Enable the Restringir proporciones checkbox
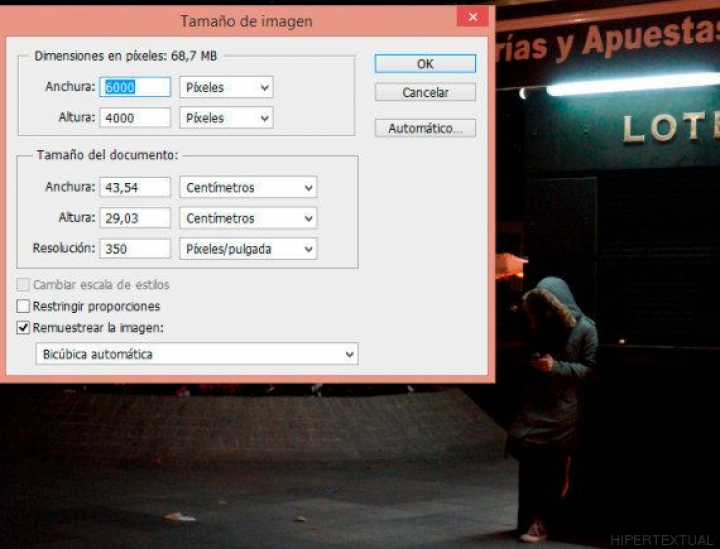 coord(24,306)
